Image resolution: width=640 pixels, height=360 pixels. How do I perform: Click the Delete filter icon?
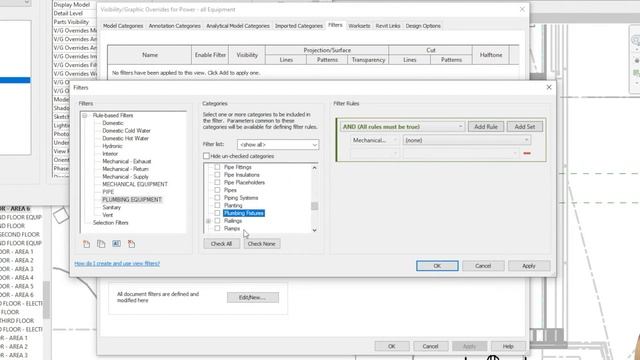click(x=131, y=244)
